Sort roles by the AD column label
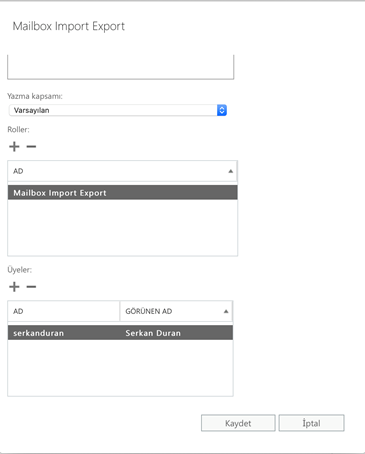The width and height of the screenshot is (365, 454). pyautogui.click(x=18, y=171)
